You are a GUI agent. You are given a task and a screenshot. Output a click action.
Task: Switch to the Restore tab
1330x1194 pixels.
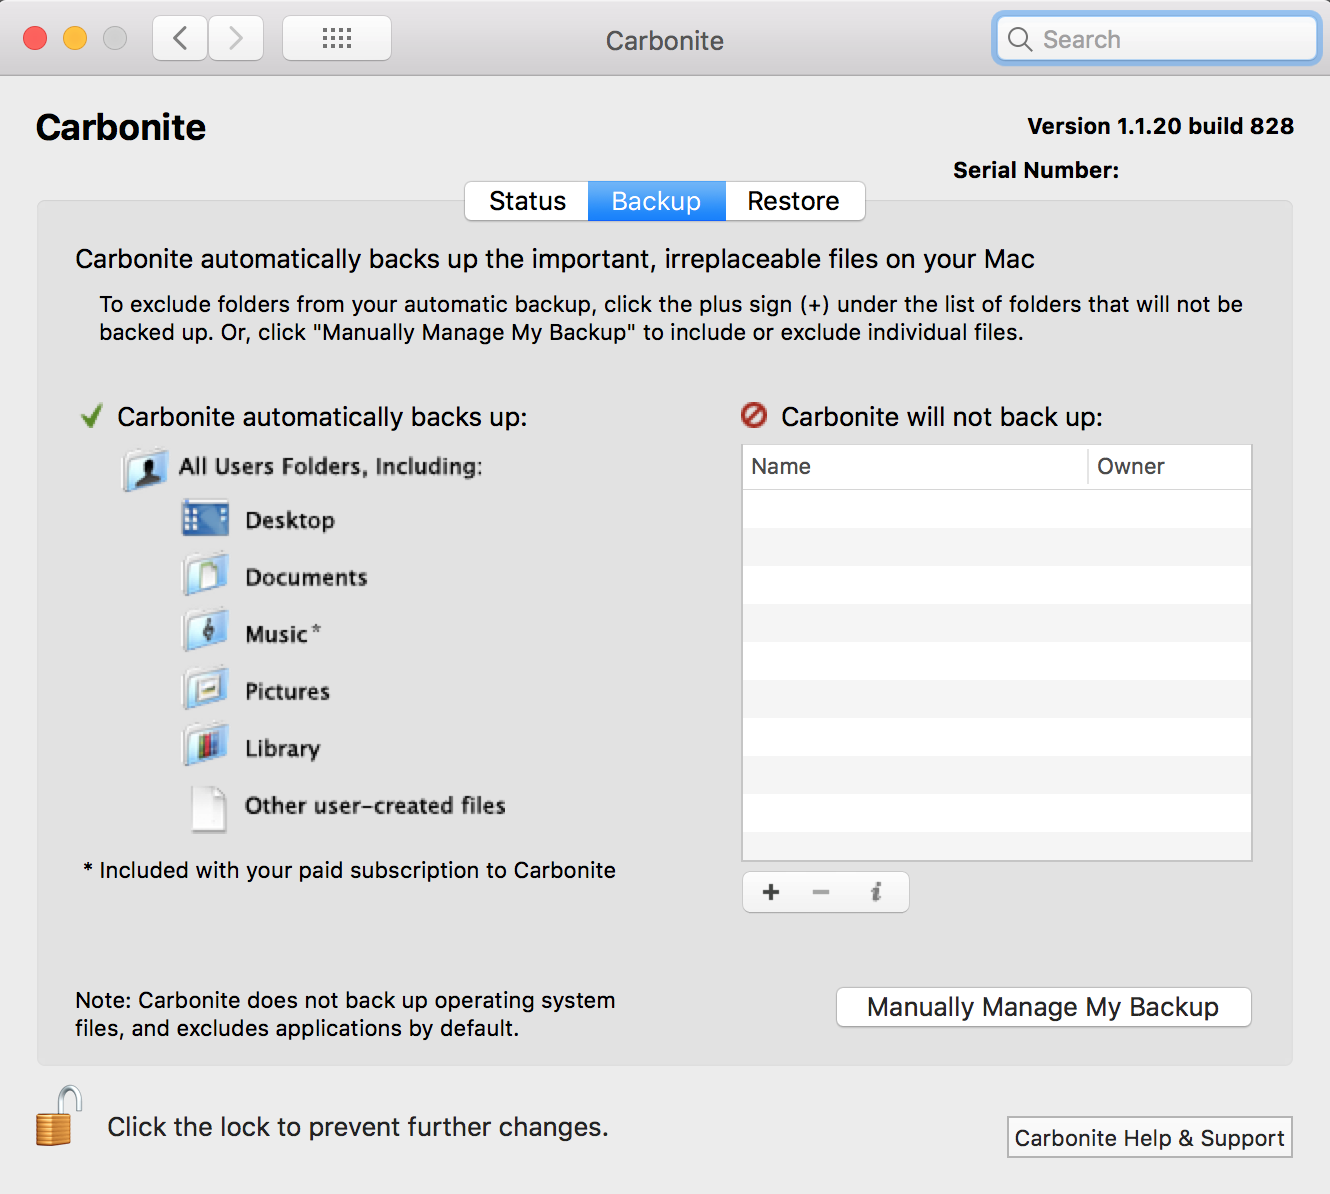(x=794, y=201)
